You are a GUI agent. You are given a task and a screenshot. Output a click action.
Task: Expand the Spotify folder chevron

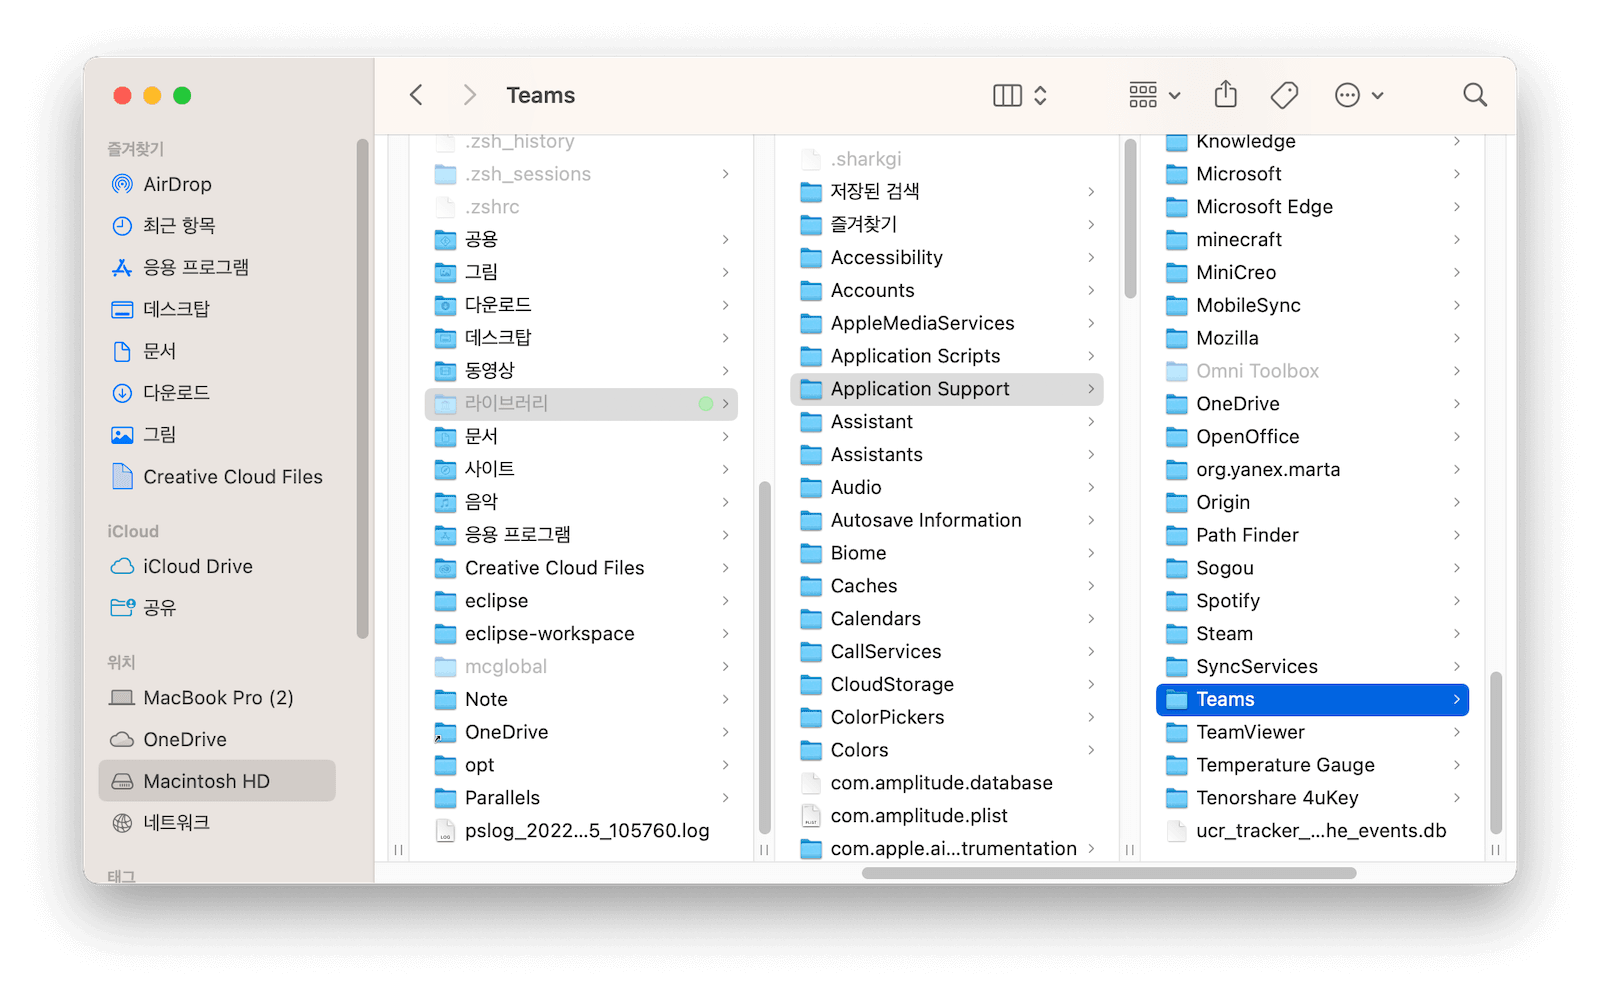point(1457,601)
